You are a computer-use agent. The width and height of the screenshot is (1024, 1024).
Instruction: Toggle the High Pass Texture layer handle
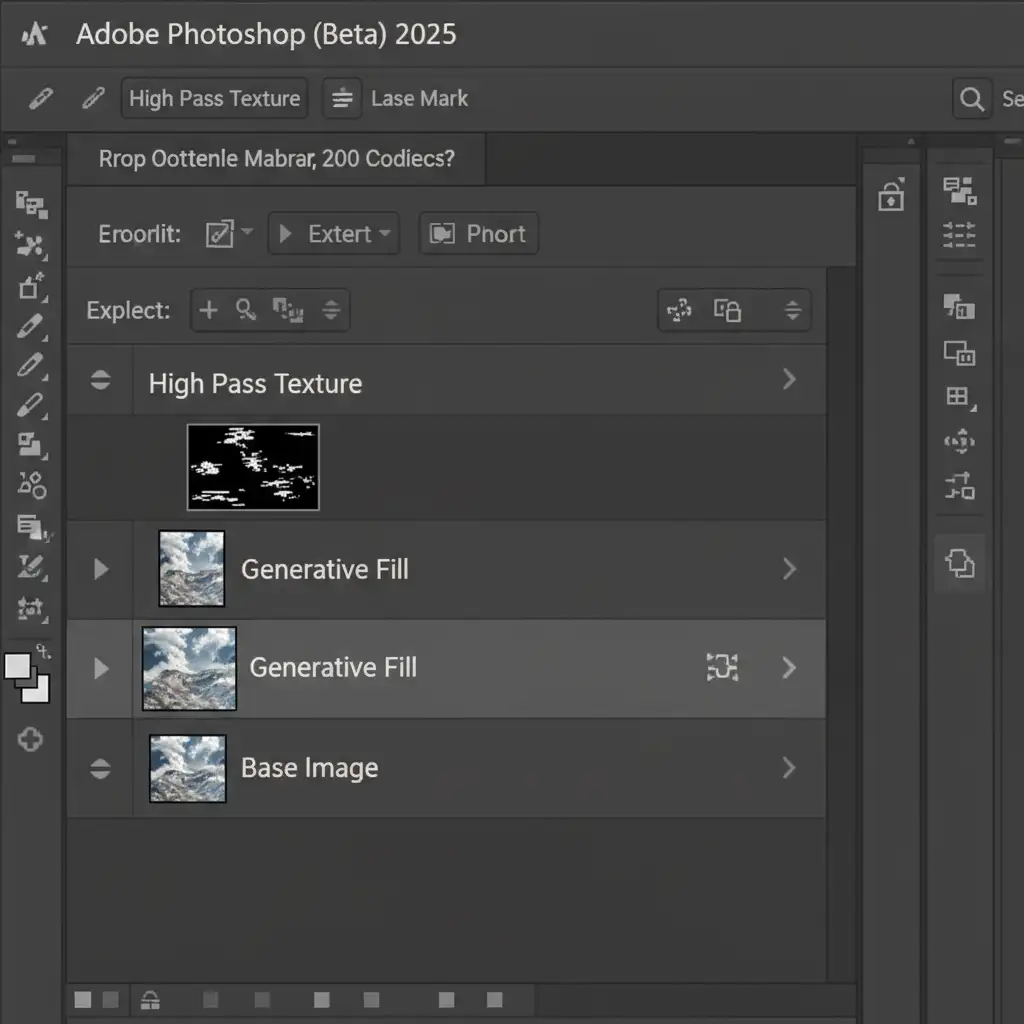[100, 380]
